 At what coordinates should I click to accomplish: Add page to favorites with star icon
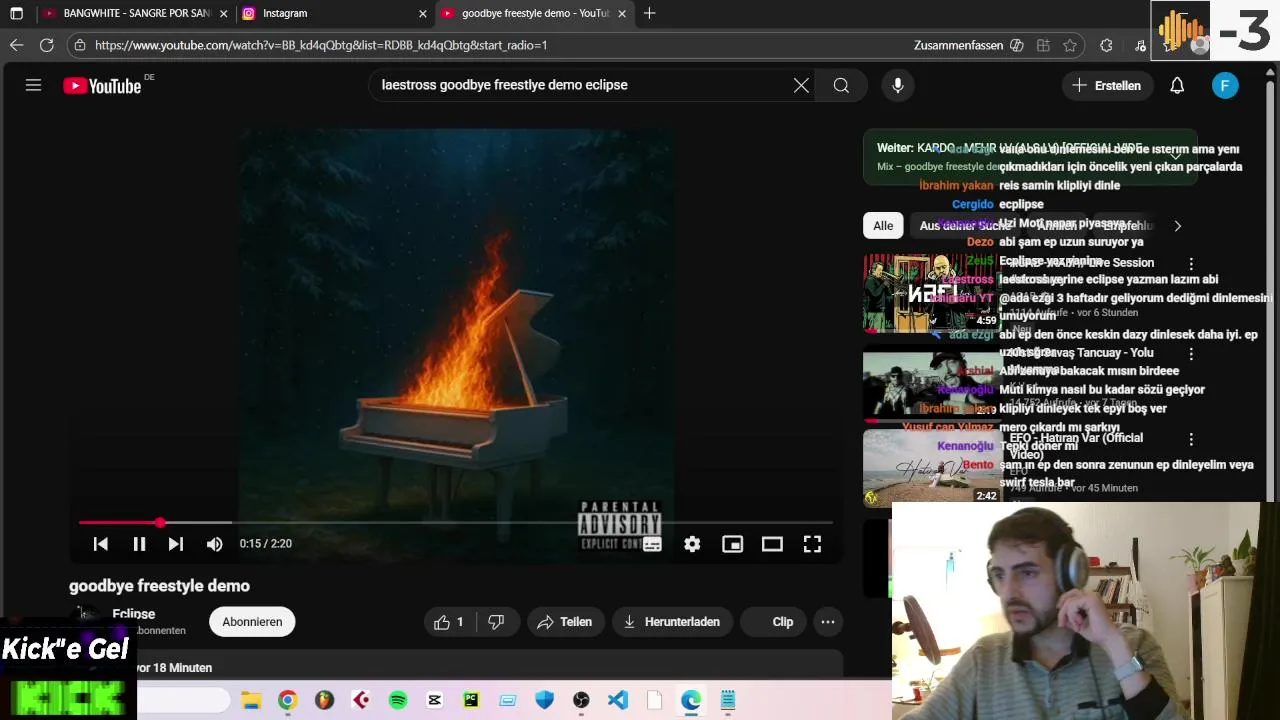point(1070,45)
